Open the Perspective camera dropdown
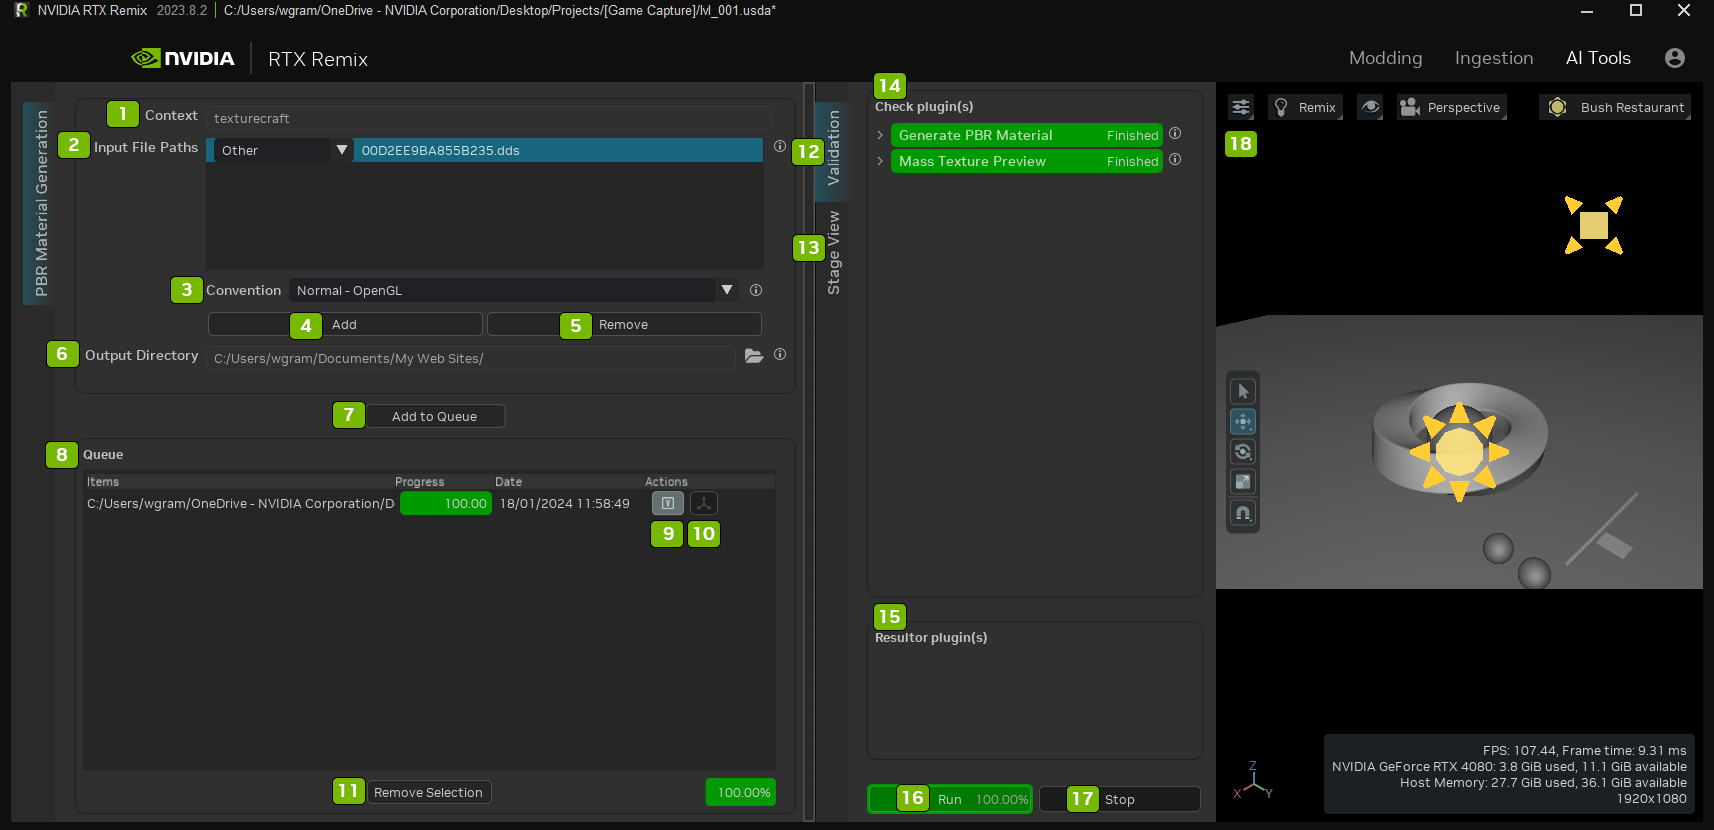The height and width of the screenshot is (830, 1714). click(1451, 107)
